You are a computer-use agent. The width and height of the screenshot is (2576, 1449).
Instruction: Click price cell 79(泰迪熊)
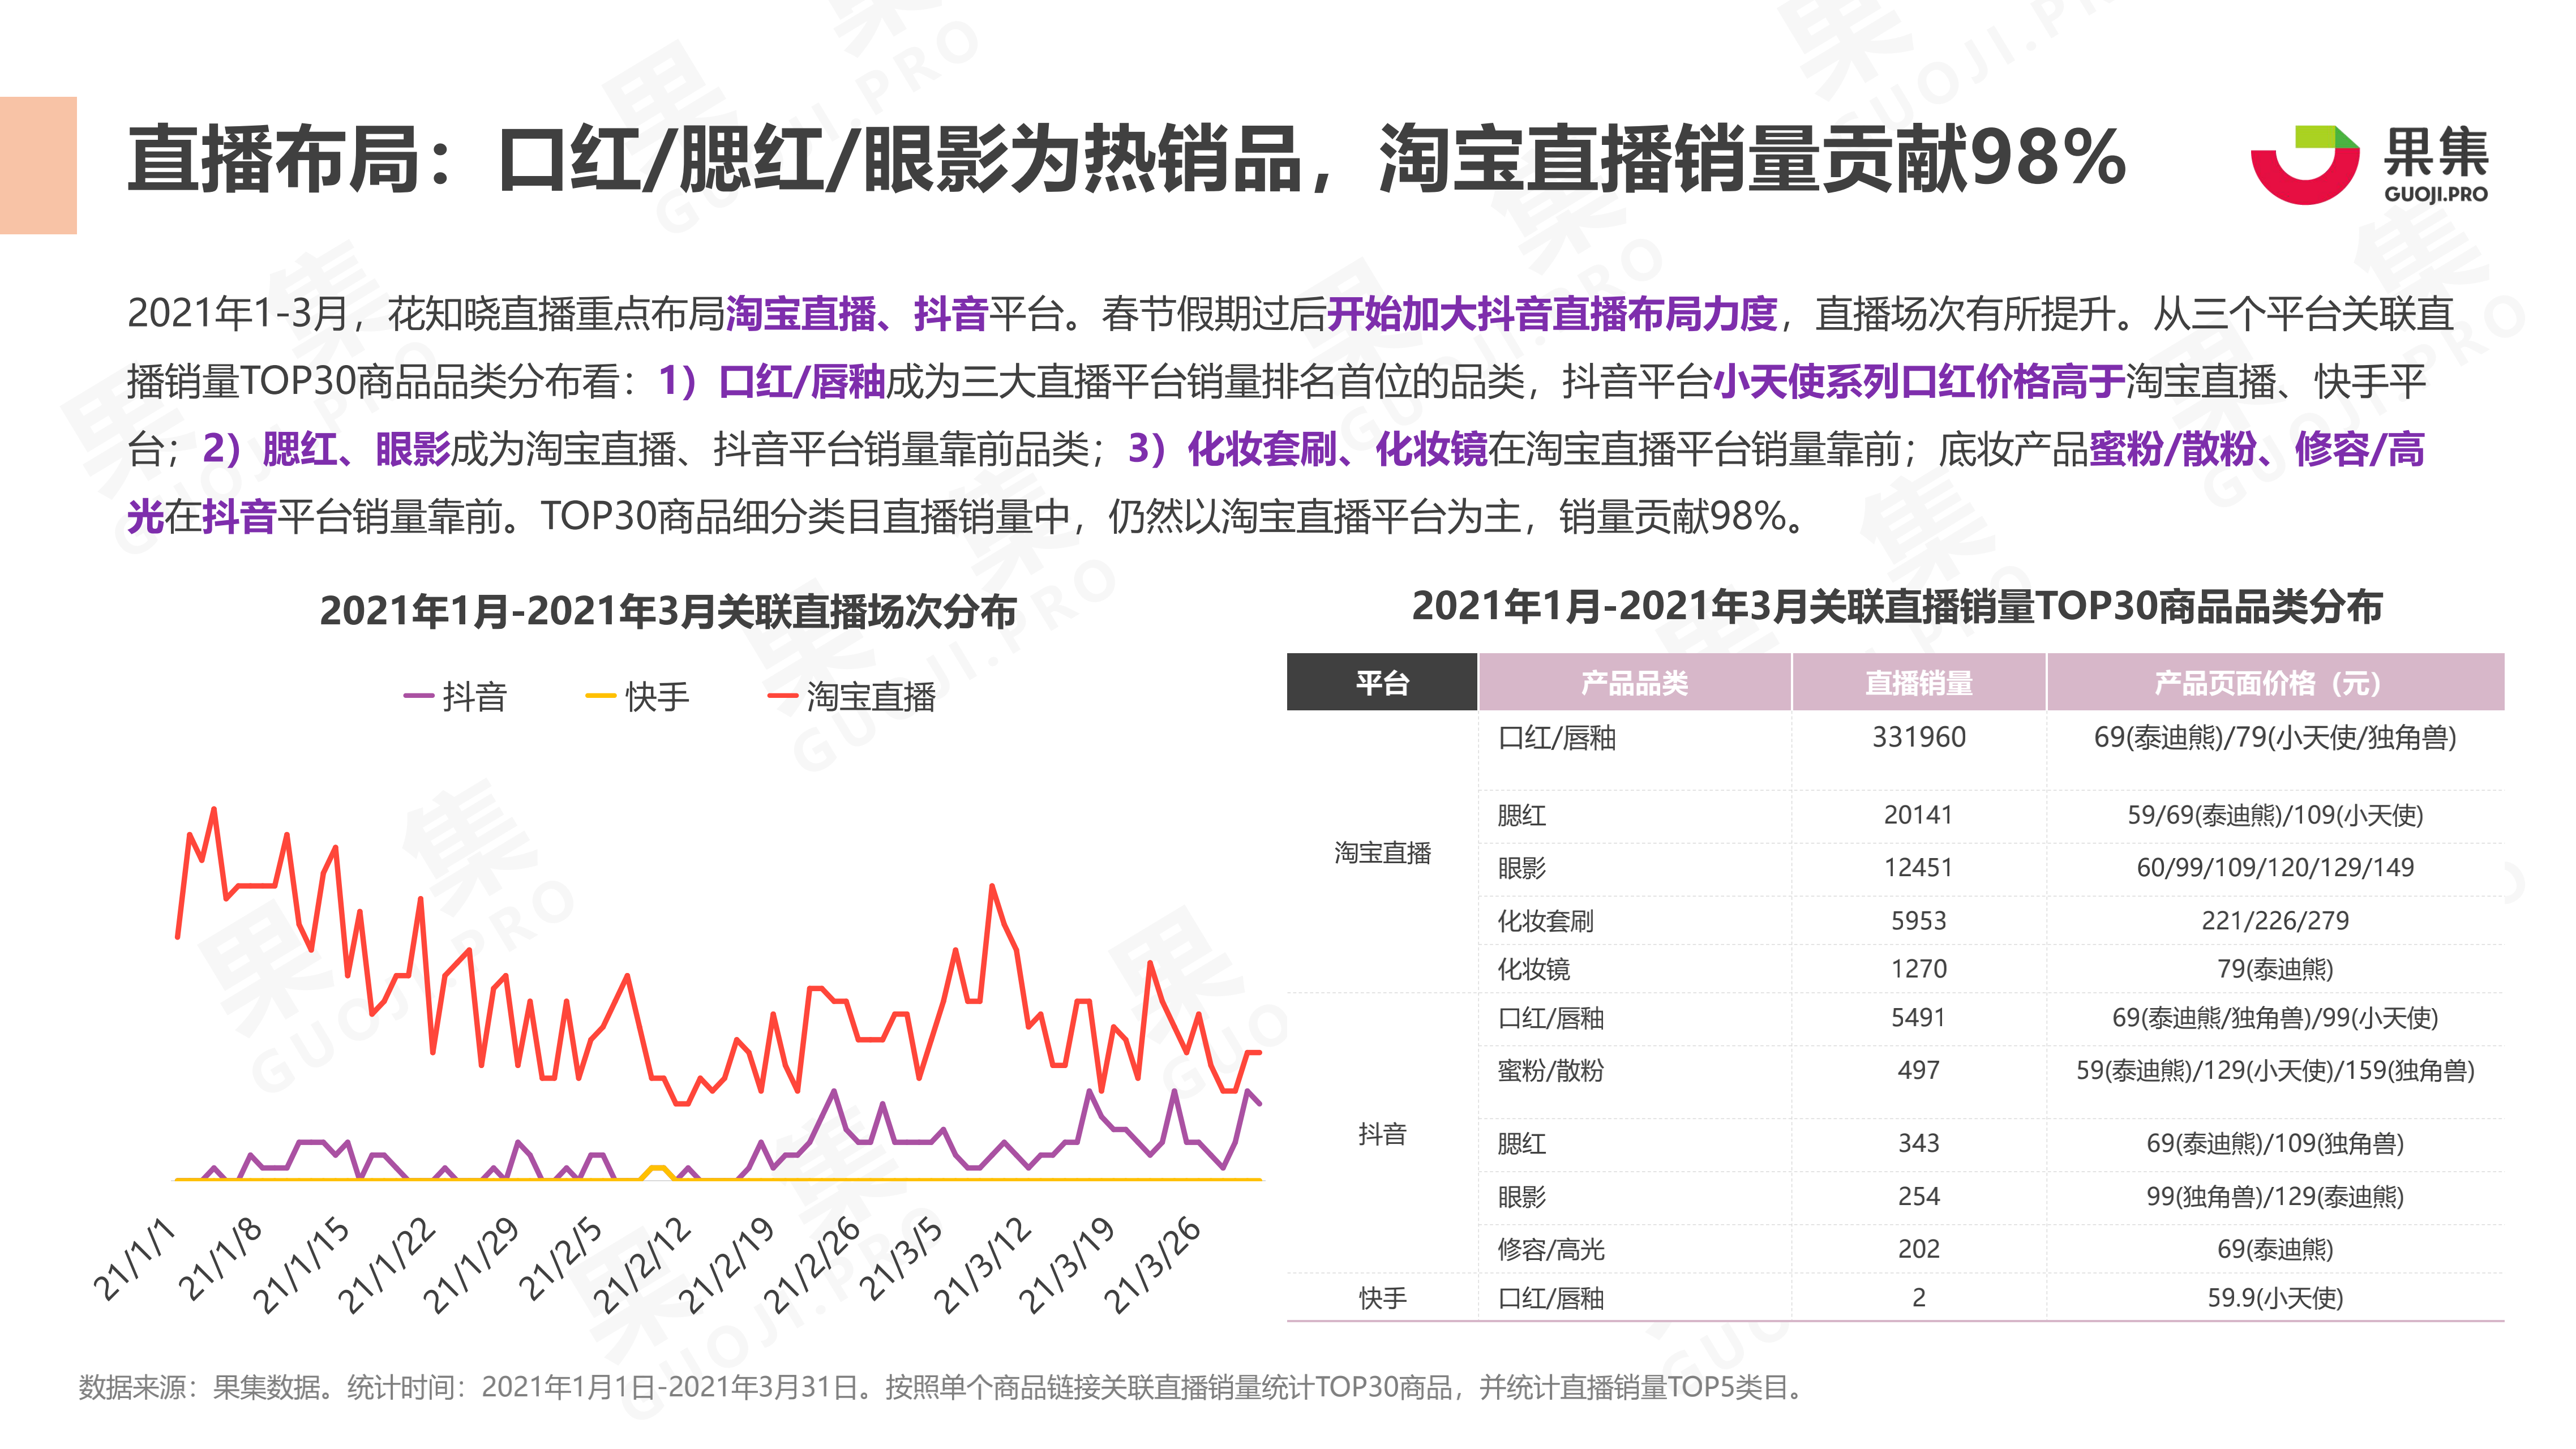click(2275, 968)
